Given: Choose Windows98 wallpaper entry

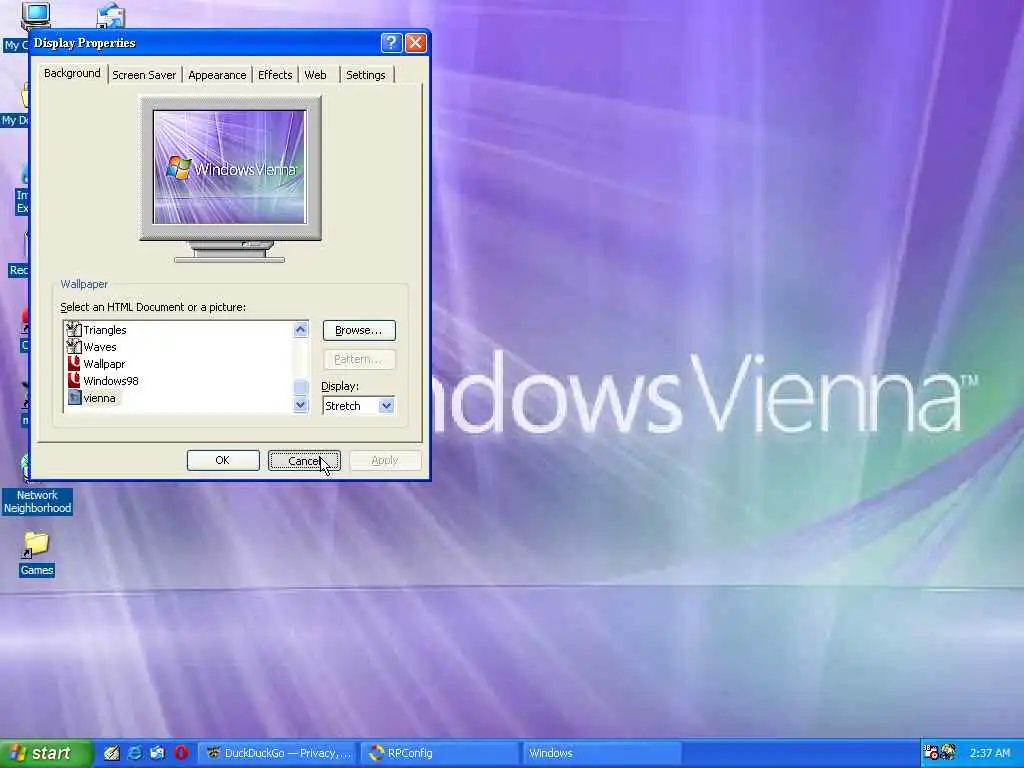Looking at the screenshot, I should click(x=110, y=381).
